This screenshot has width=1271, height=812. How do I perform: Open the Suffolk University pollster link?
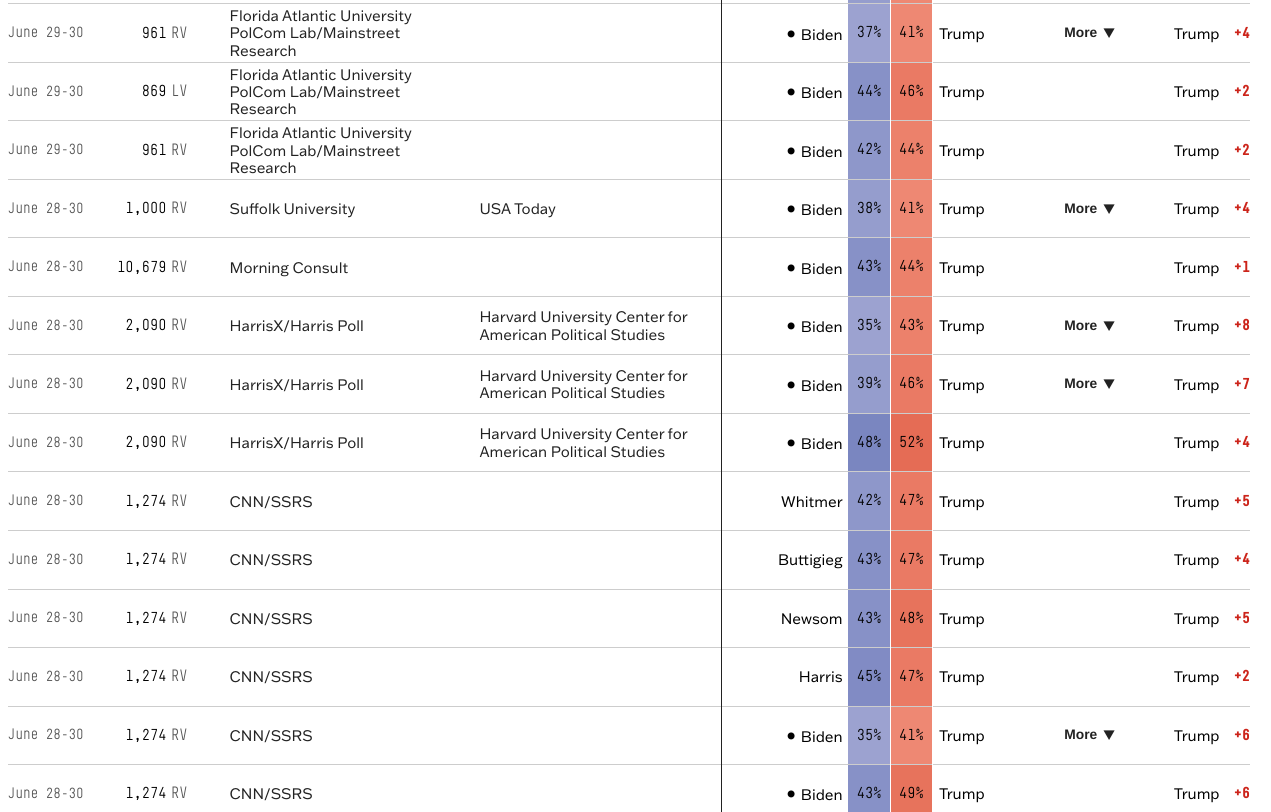pos(292,209)
